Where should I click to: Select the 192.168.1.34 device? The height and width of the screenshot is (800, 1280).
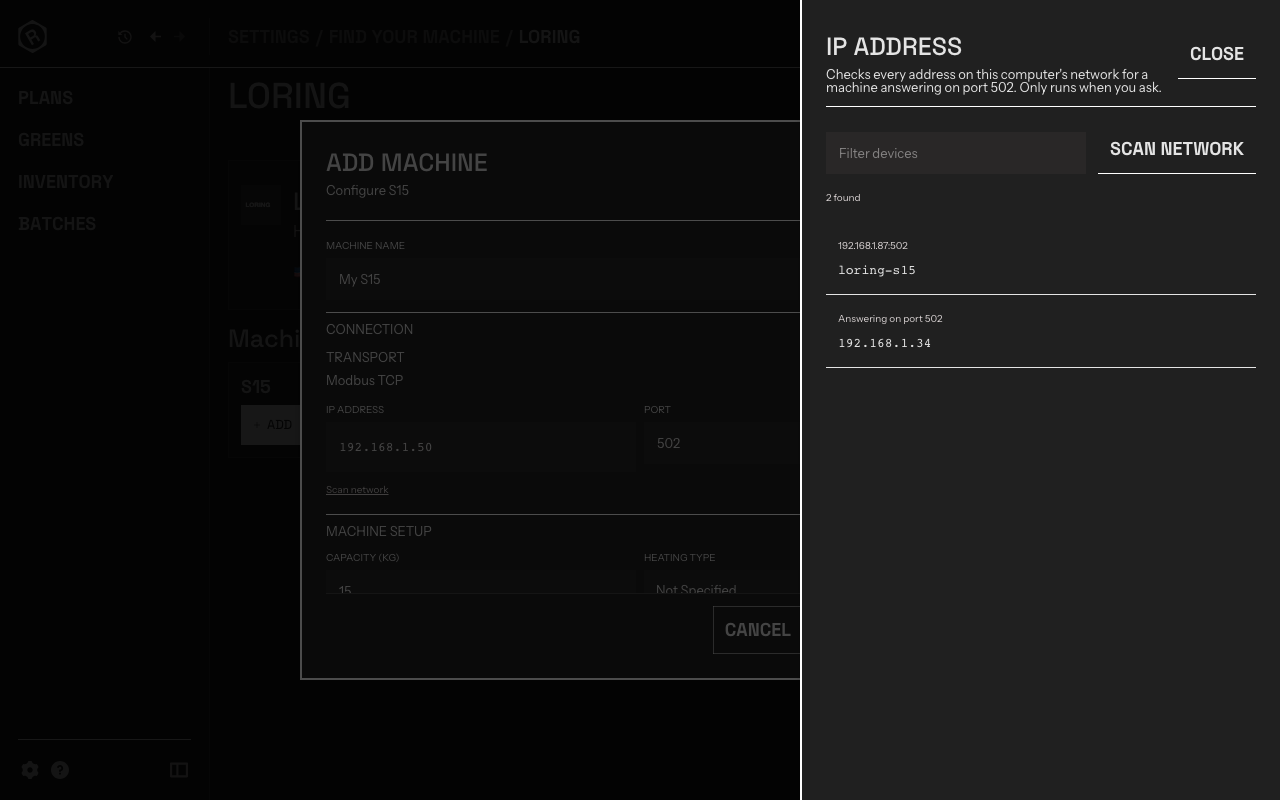[1041, 331]
